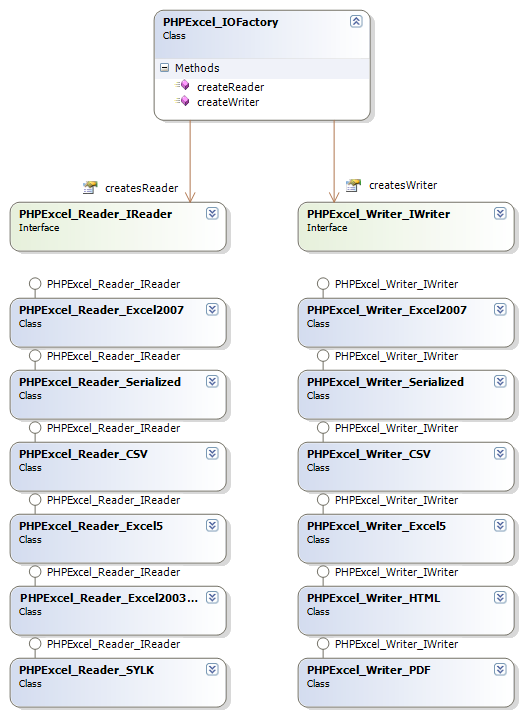Screen dimensions: 523x716
Task: Click lollipop circle above PHPExcel_Reader_SYLK
Action: [x=35, y=644]
